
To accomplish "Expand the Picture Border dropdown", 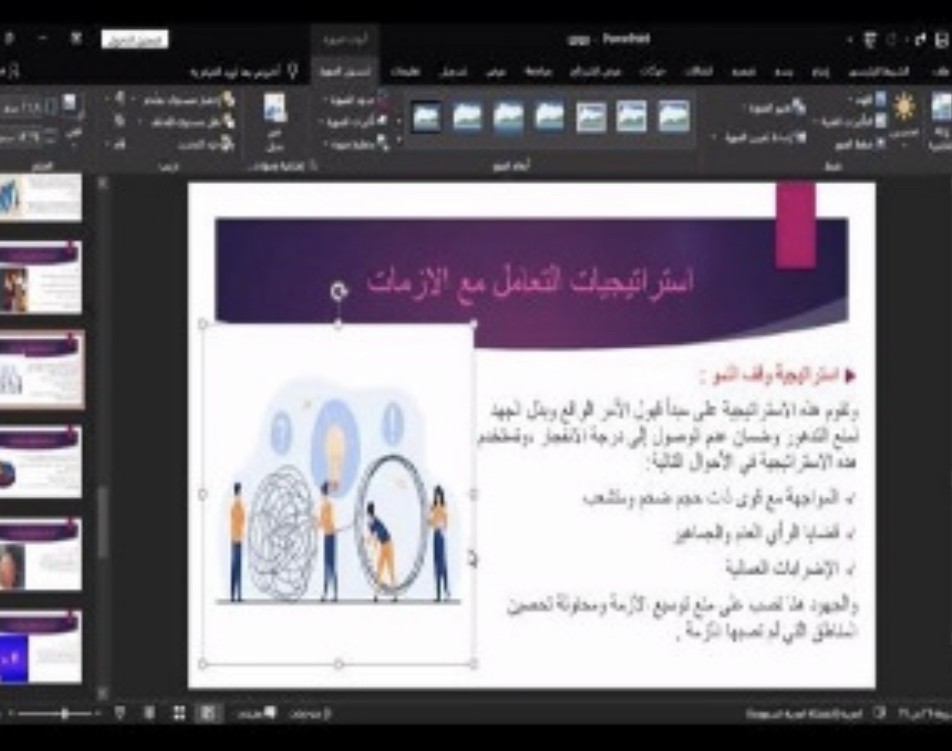I will click(355, 101).
